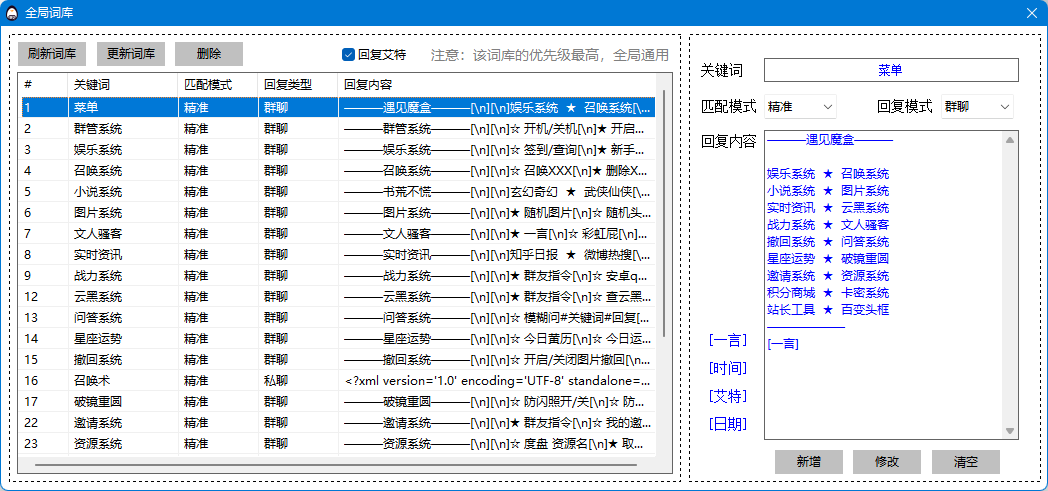
Task: Insert the [艾特] variable link
Action: [727, 396]
